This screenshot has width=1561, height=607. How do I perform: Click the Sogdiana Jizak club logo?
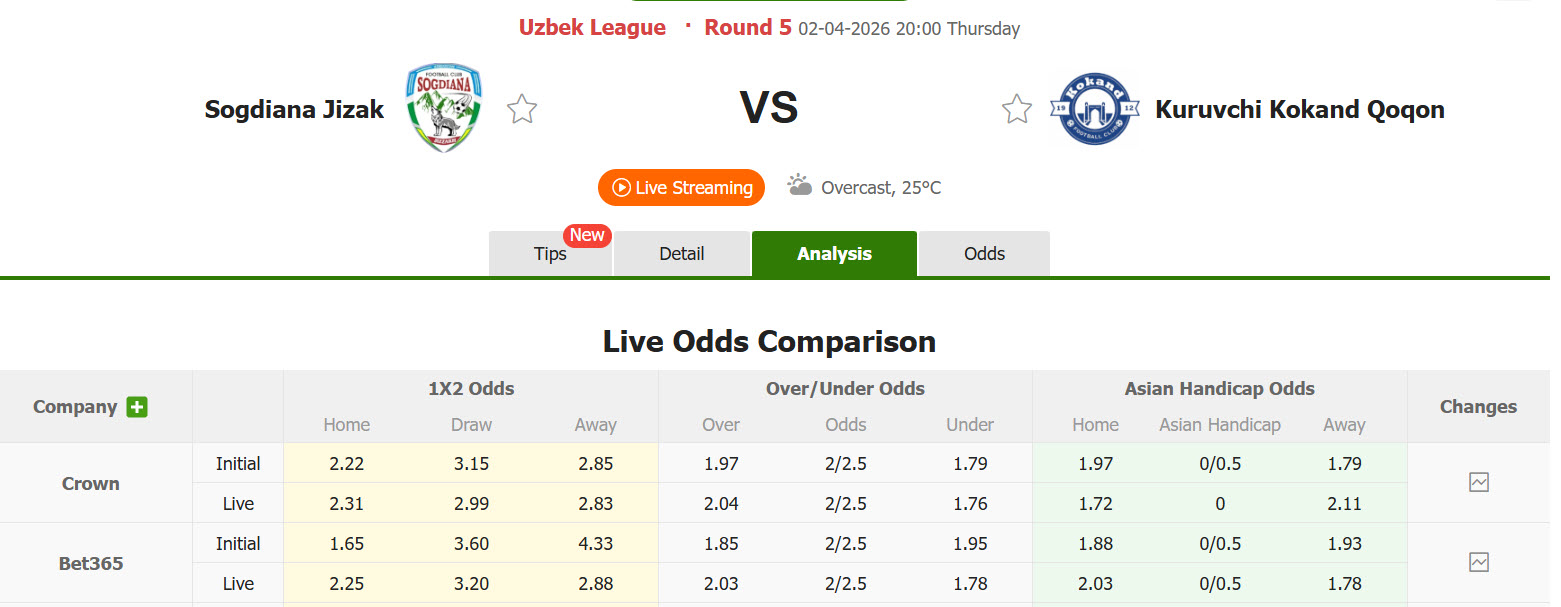[x=445, y=108]
